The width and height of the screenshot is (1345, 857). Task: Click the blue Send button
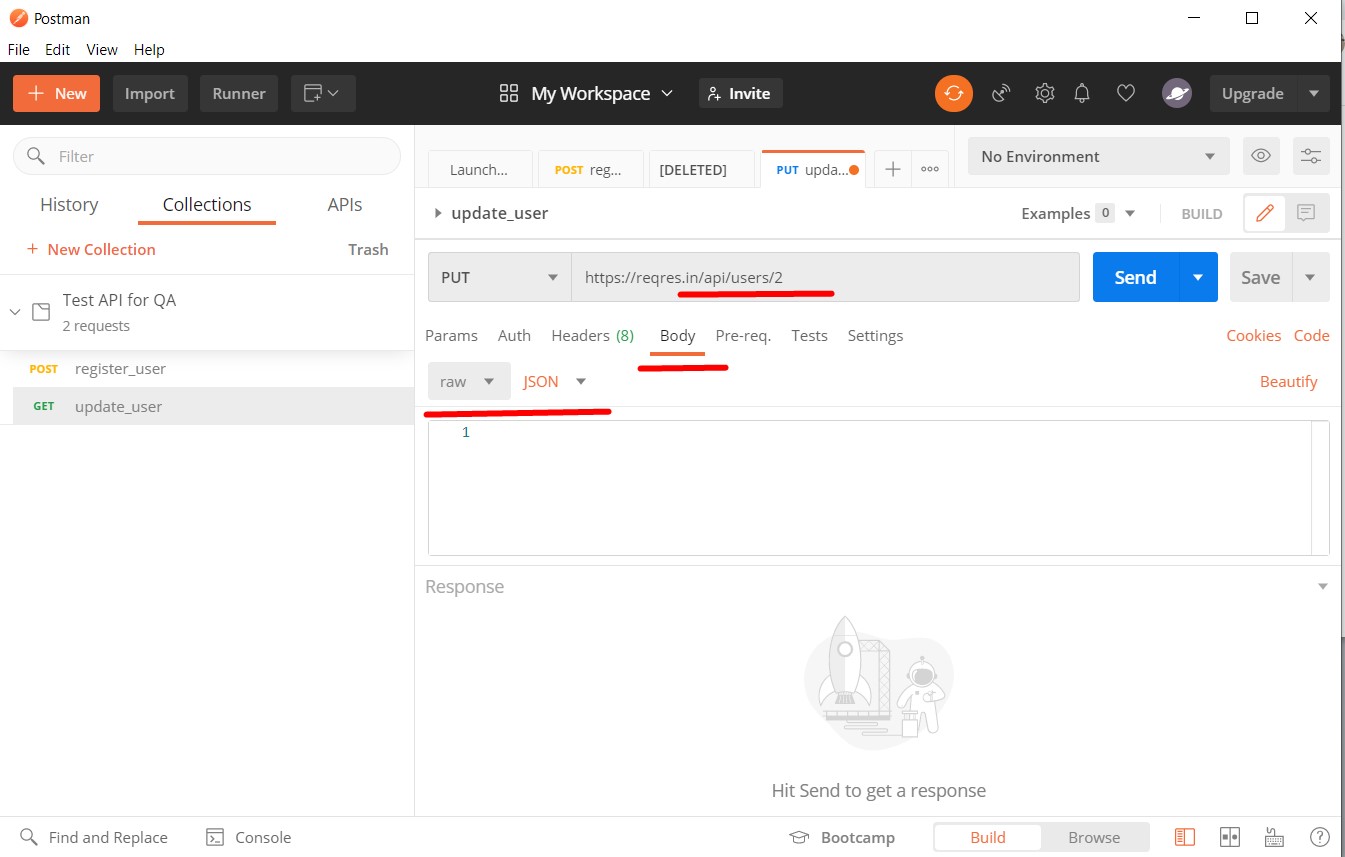click(x=1135, y=277)
